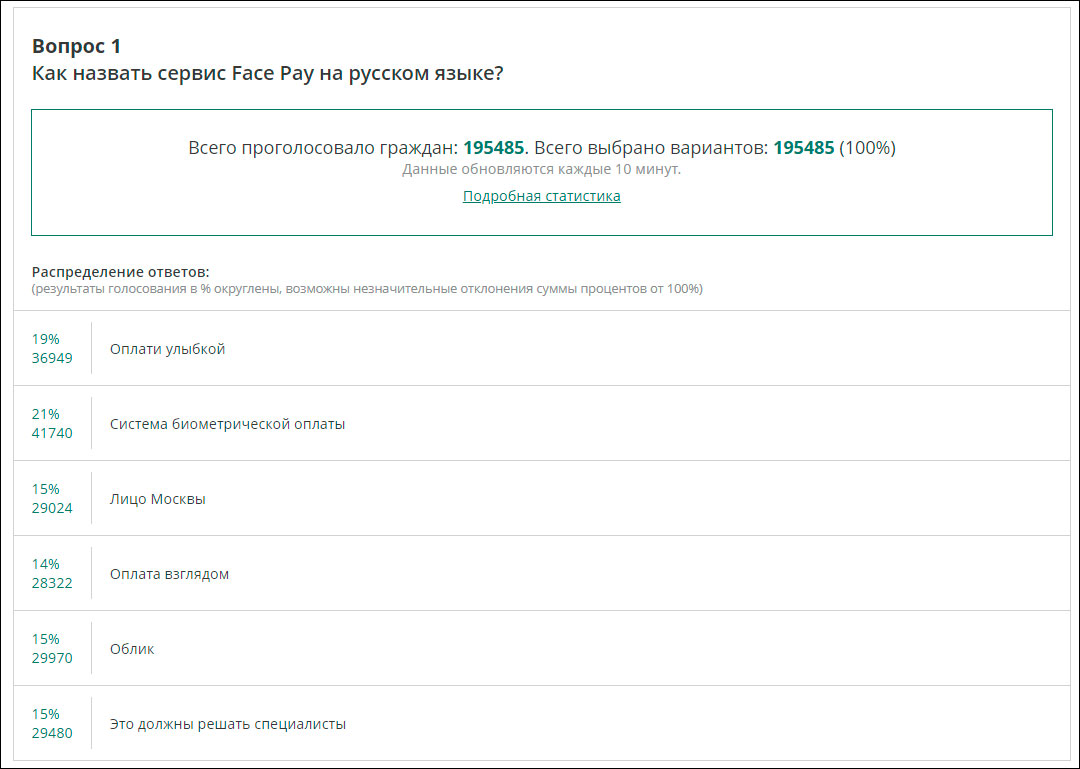Image resolution: width=1080 pixels, height=769 pixels.
Task: Select the "Система биометрической оплаты" answer
Action: (x=227, y=424)
